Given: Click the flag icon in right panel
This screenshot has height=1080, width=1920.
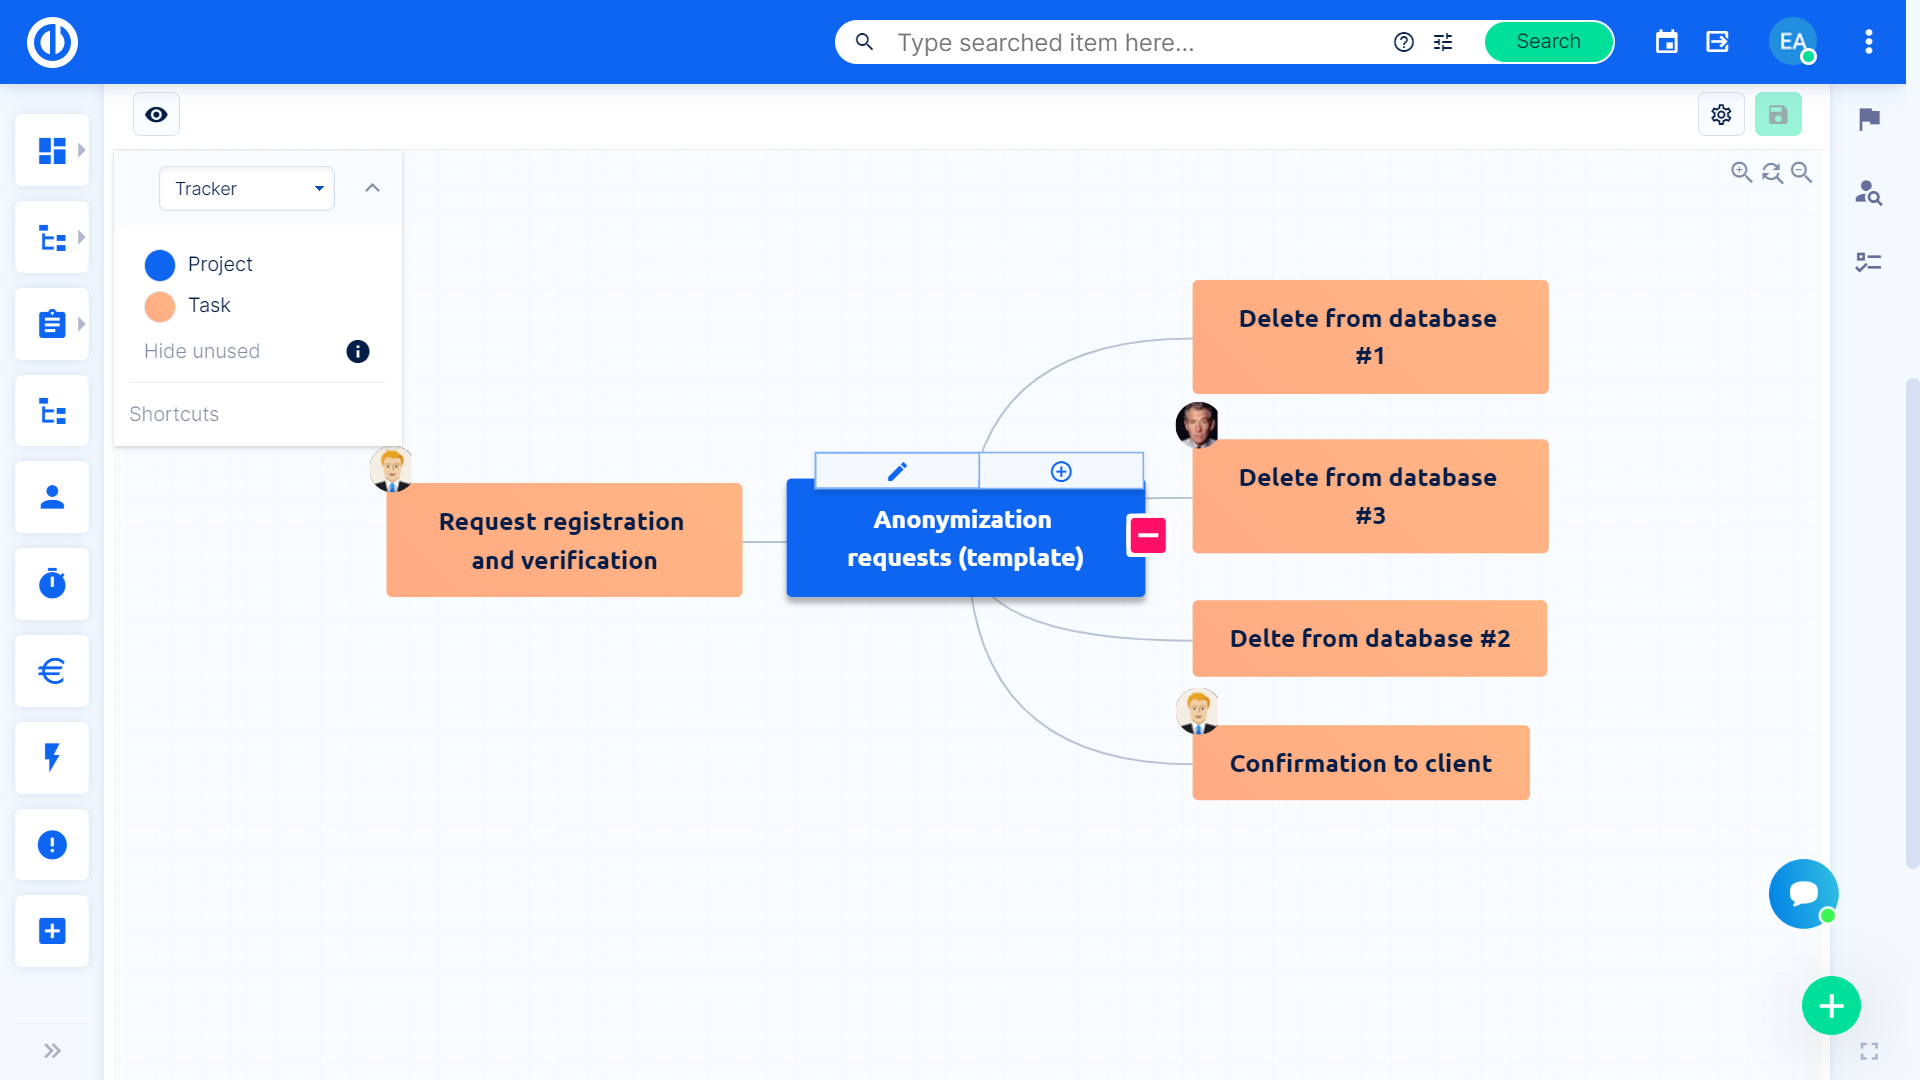Looking at the screenshot, I should tap(1868, 119).
